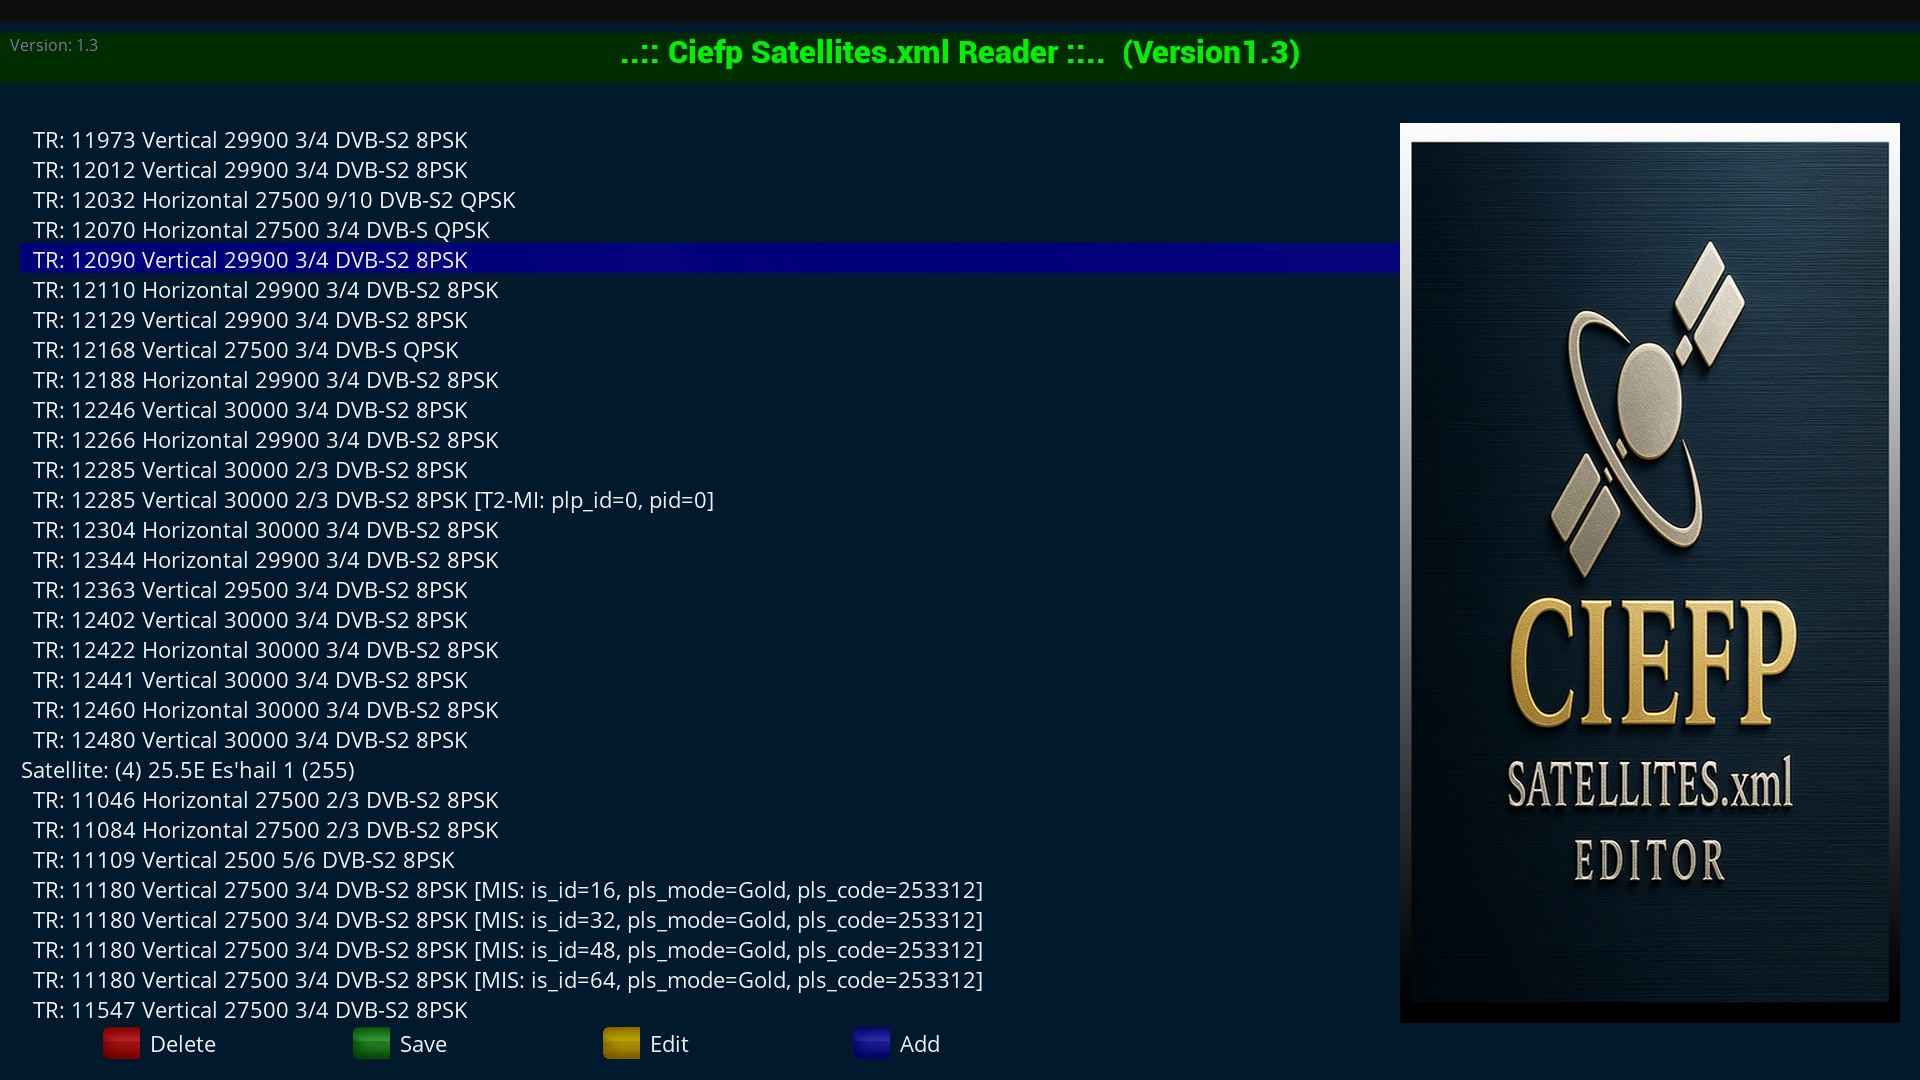Click the red Delete color button
This screenshot has height=1080, width=1920.
(121, 1043)
